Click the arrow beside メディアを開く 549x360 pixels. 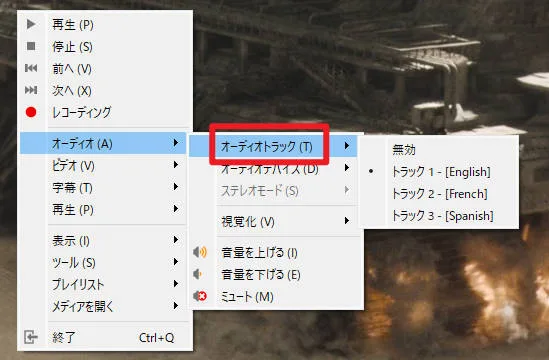click(176, 306)
